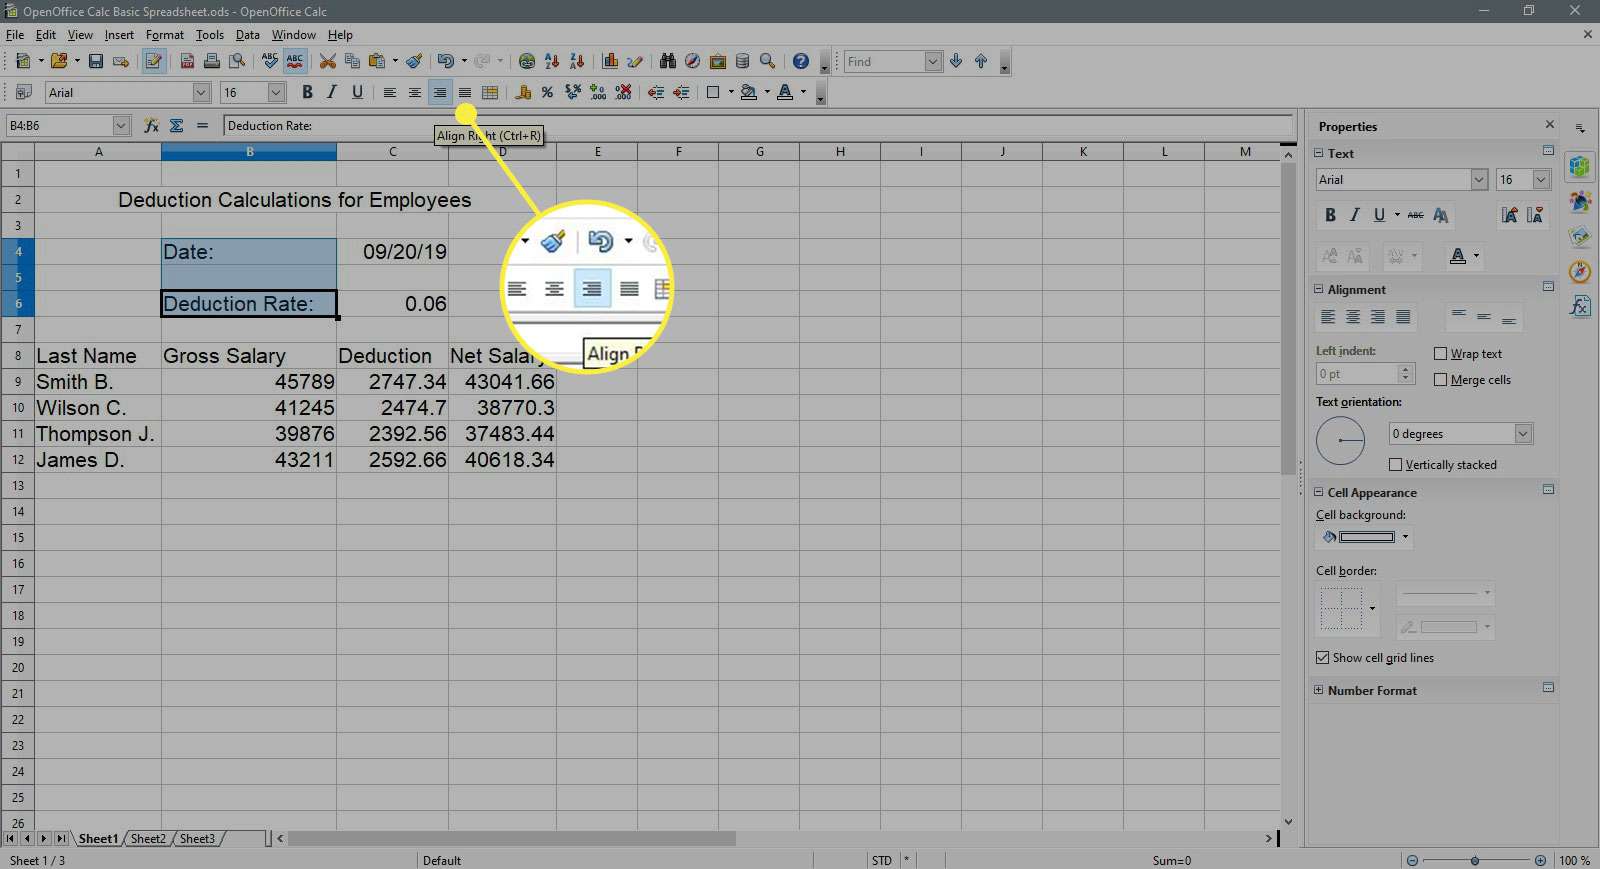Click Align Right in formatting toolbar
The image size is (1600, 869).
click(x=439, y=92)
